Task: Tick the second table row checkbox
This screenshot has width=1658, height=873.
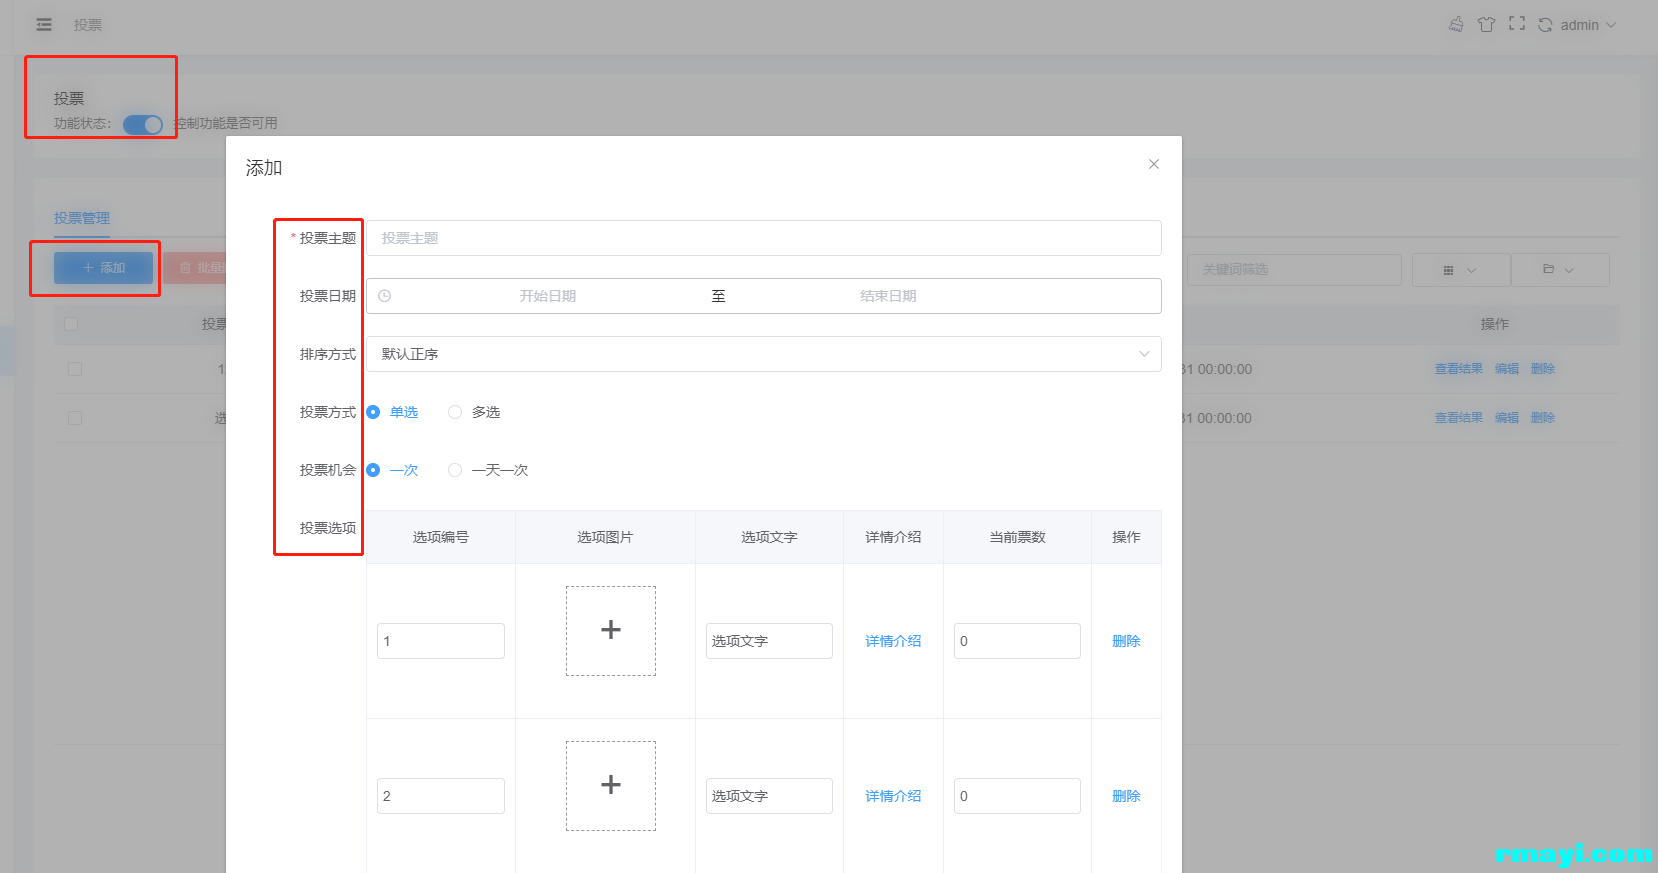Action: 75,418
